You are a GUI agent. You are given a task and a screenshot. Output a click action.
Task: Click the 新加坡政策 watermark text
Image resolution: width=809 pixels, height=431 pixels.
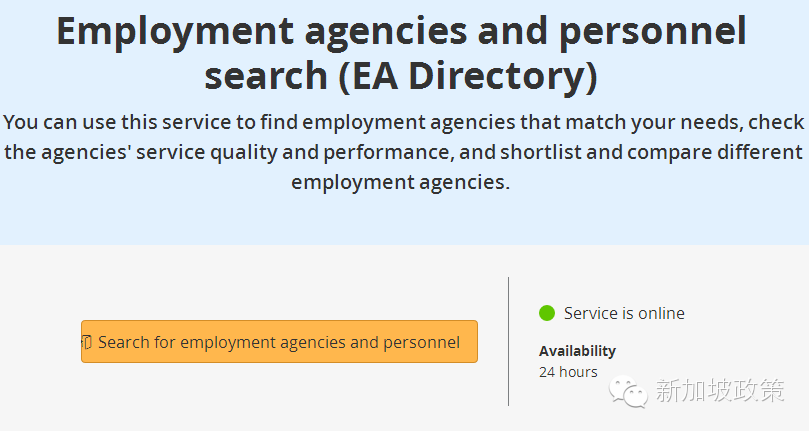tap(720, 390)
